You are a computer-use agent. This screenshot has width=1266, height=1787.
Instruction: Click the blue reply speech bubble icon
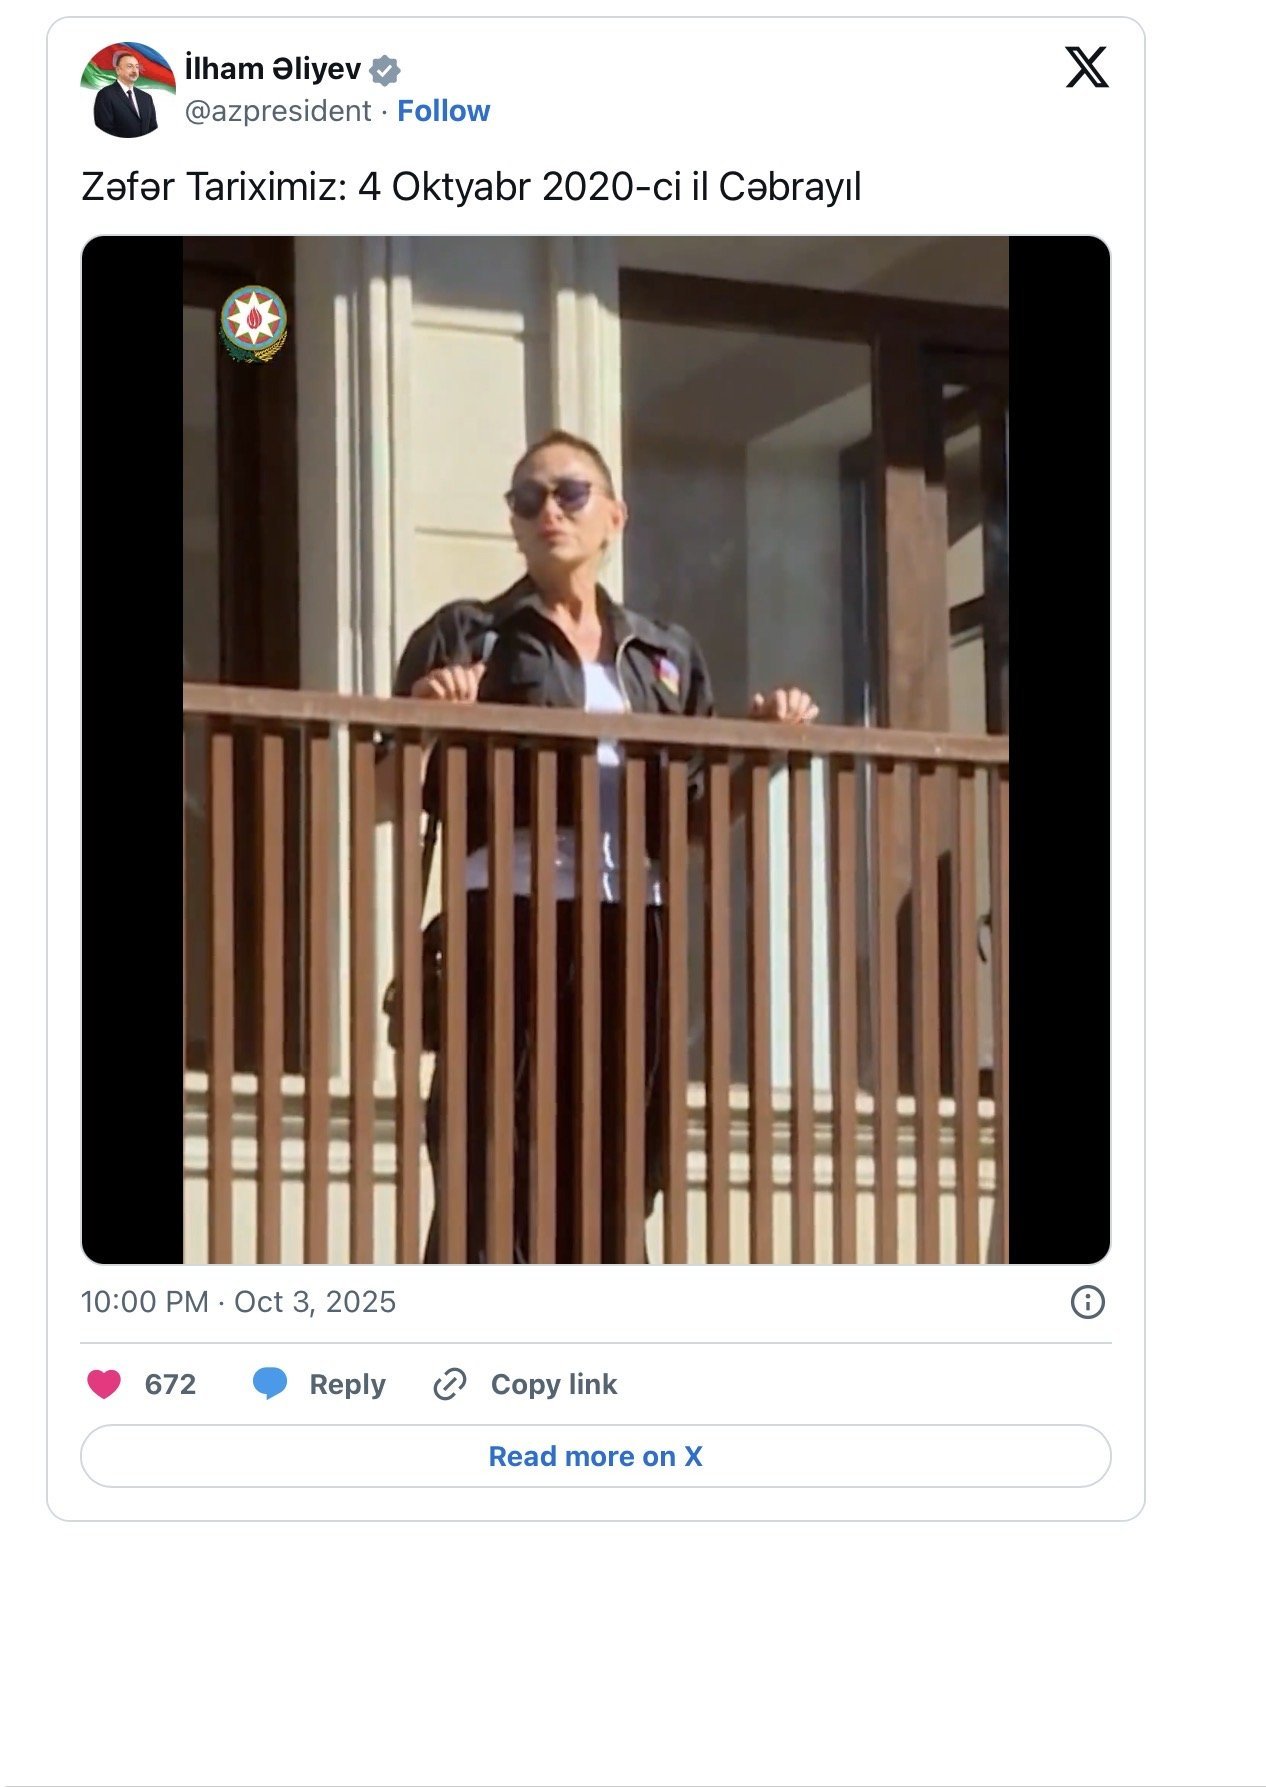[270, 1384]
